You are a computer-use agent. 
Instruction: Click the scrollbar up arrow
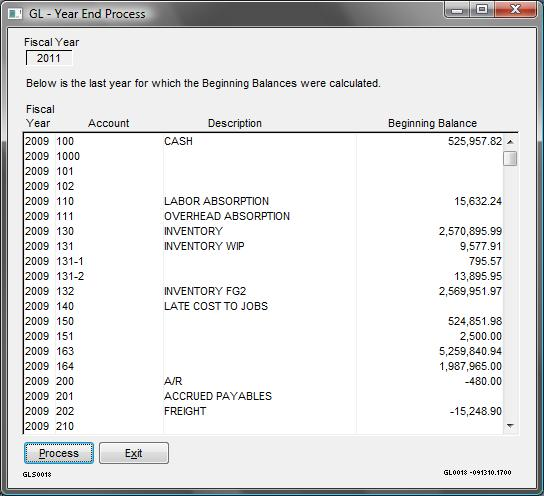click(510, 142)
